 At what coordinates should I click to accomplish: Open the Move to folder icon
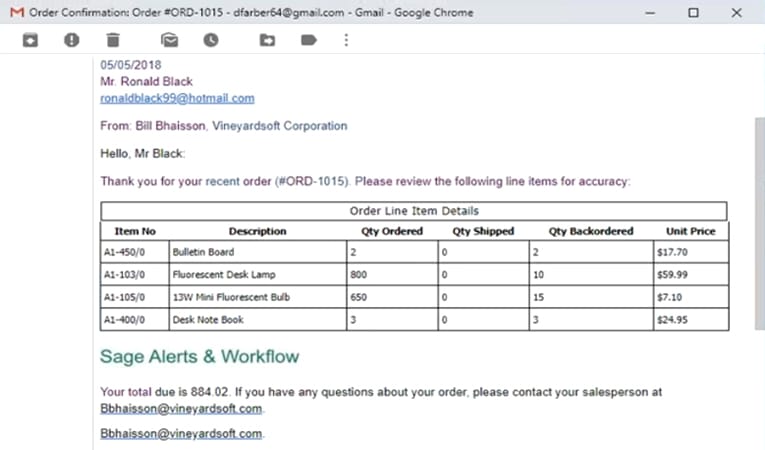pyautogui.click(x=267, y=40)
